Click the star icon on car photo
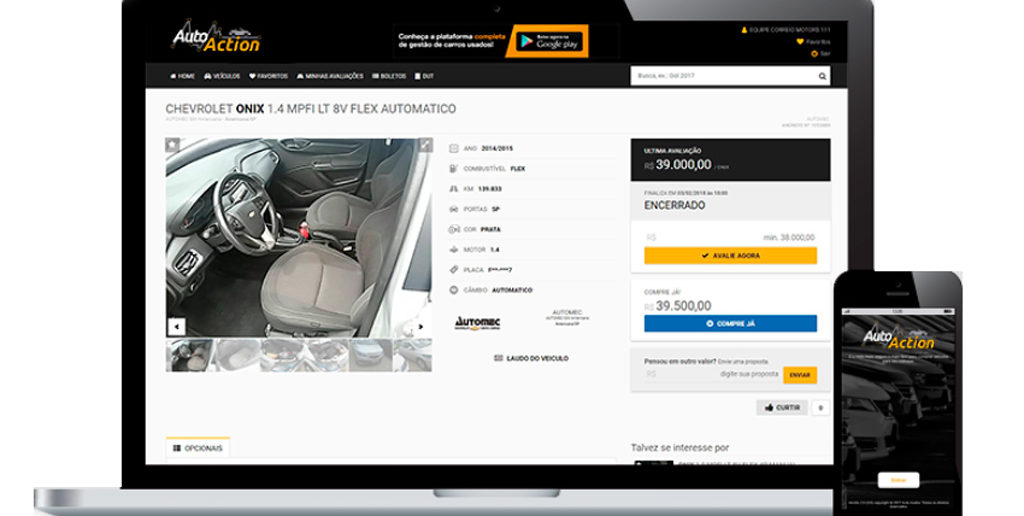Screen dimensions: 1024x516 coord(173,145)
